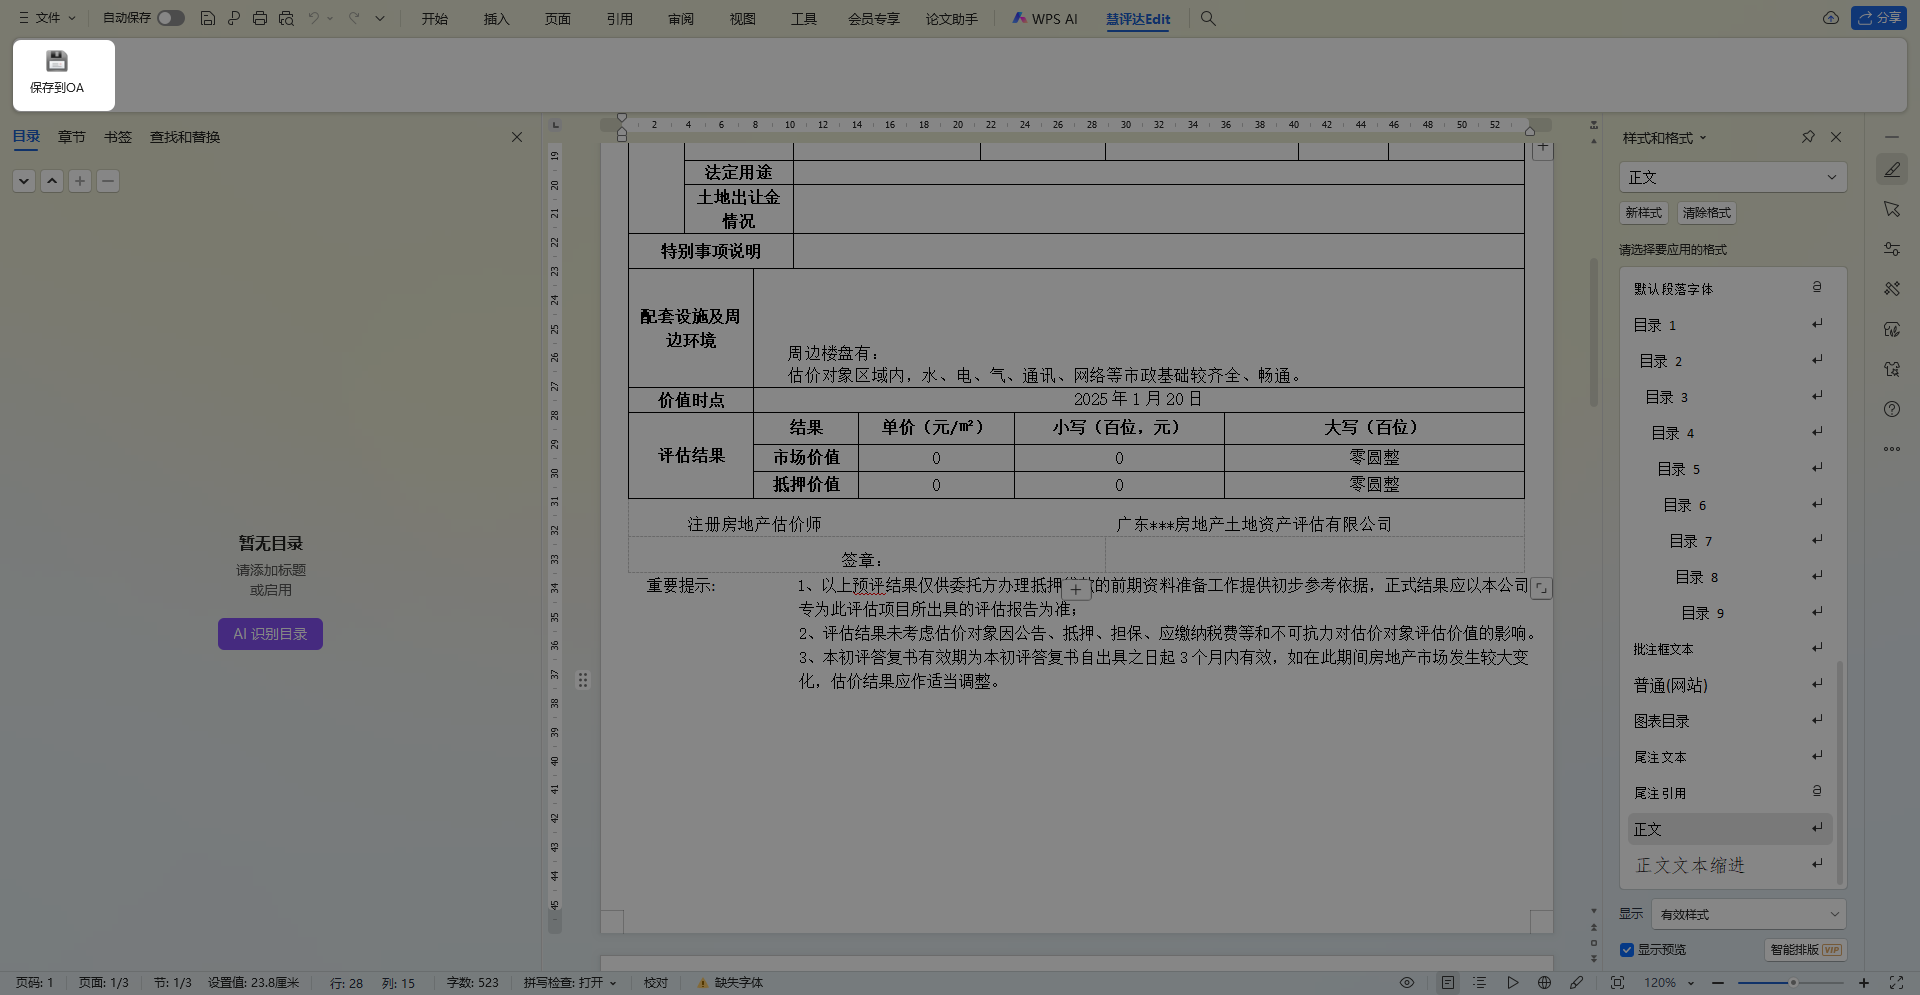
Task: Pin the 样式和格式 panel
Action: pyautogui.click(x=1808, y=137)
